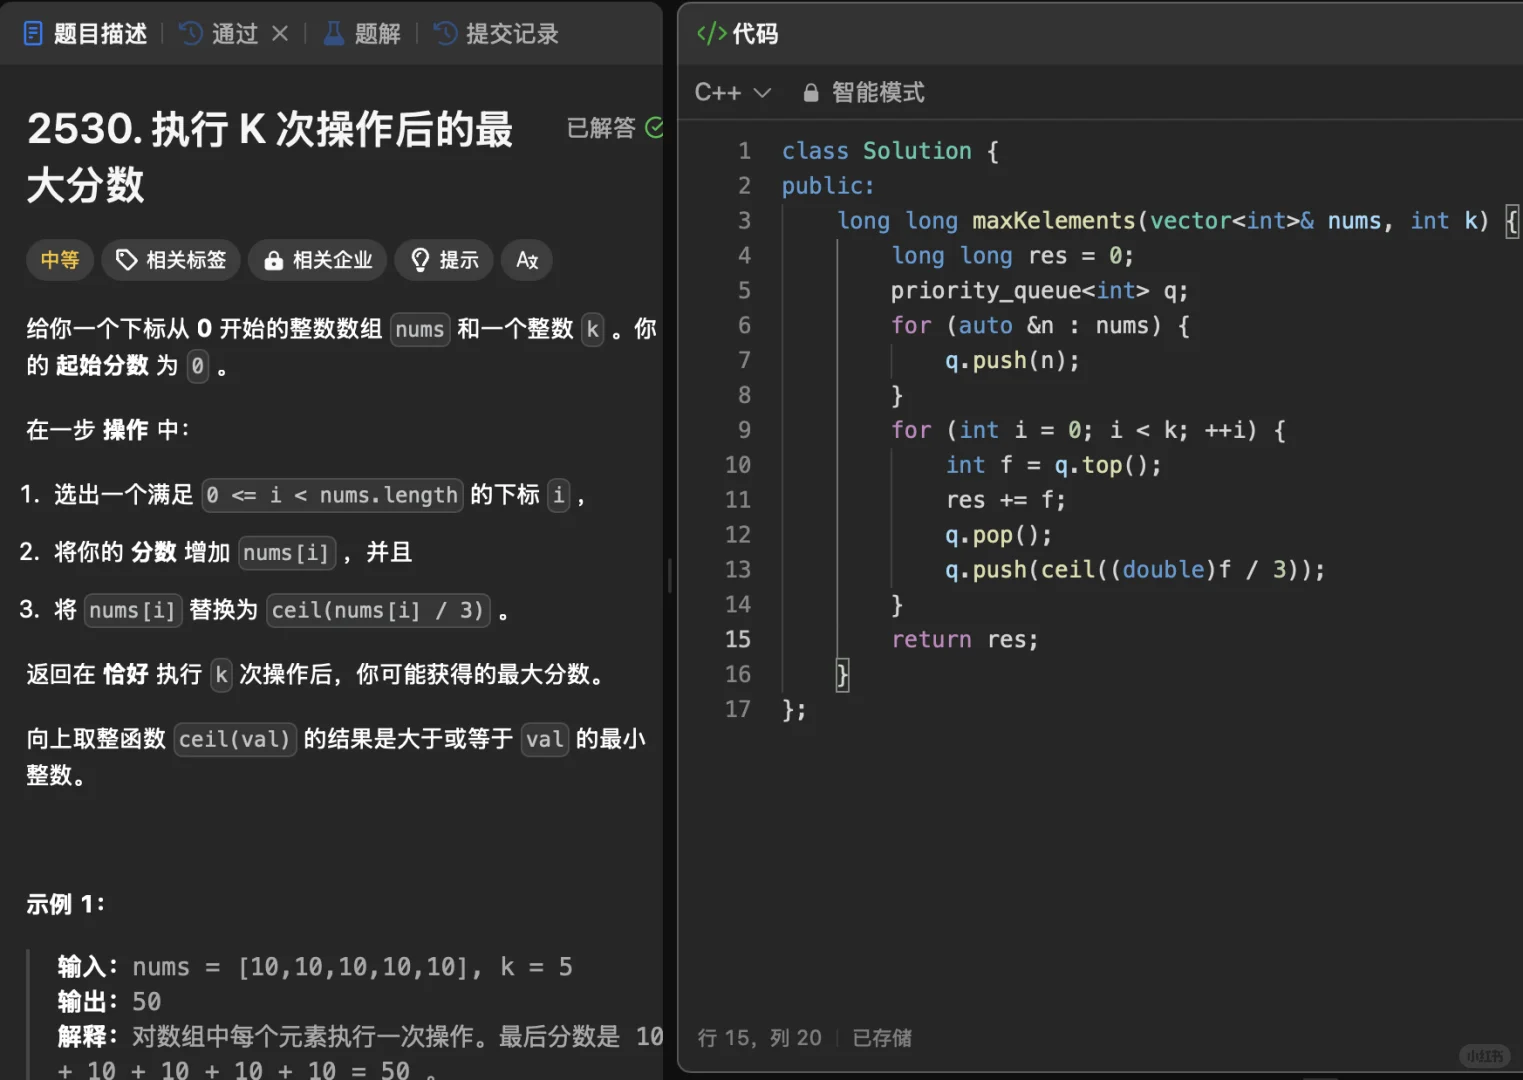Click the 输出: 50 line
This screenshot has width=1523, height=1080.
[x=109, y=1002]
